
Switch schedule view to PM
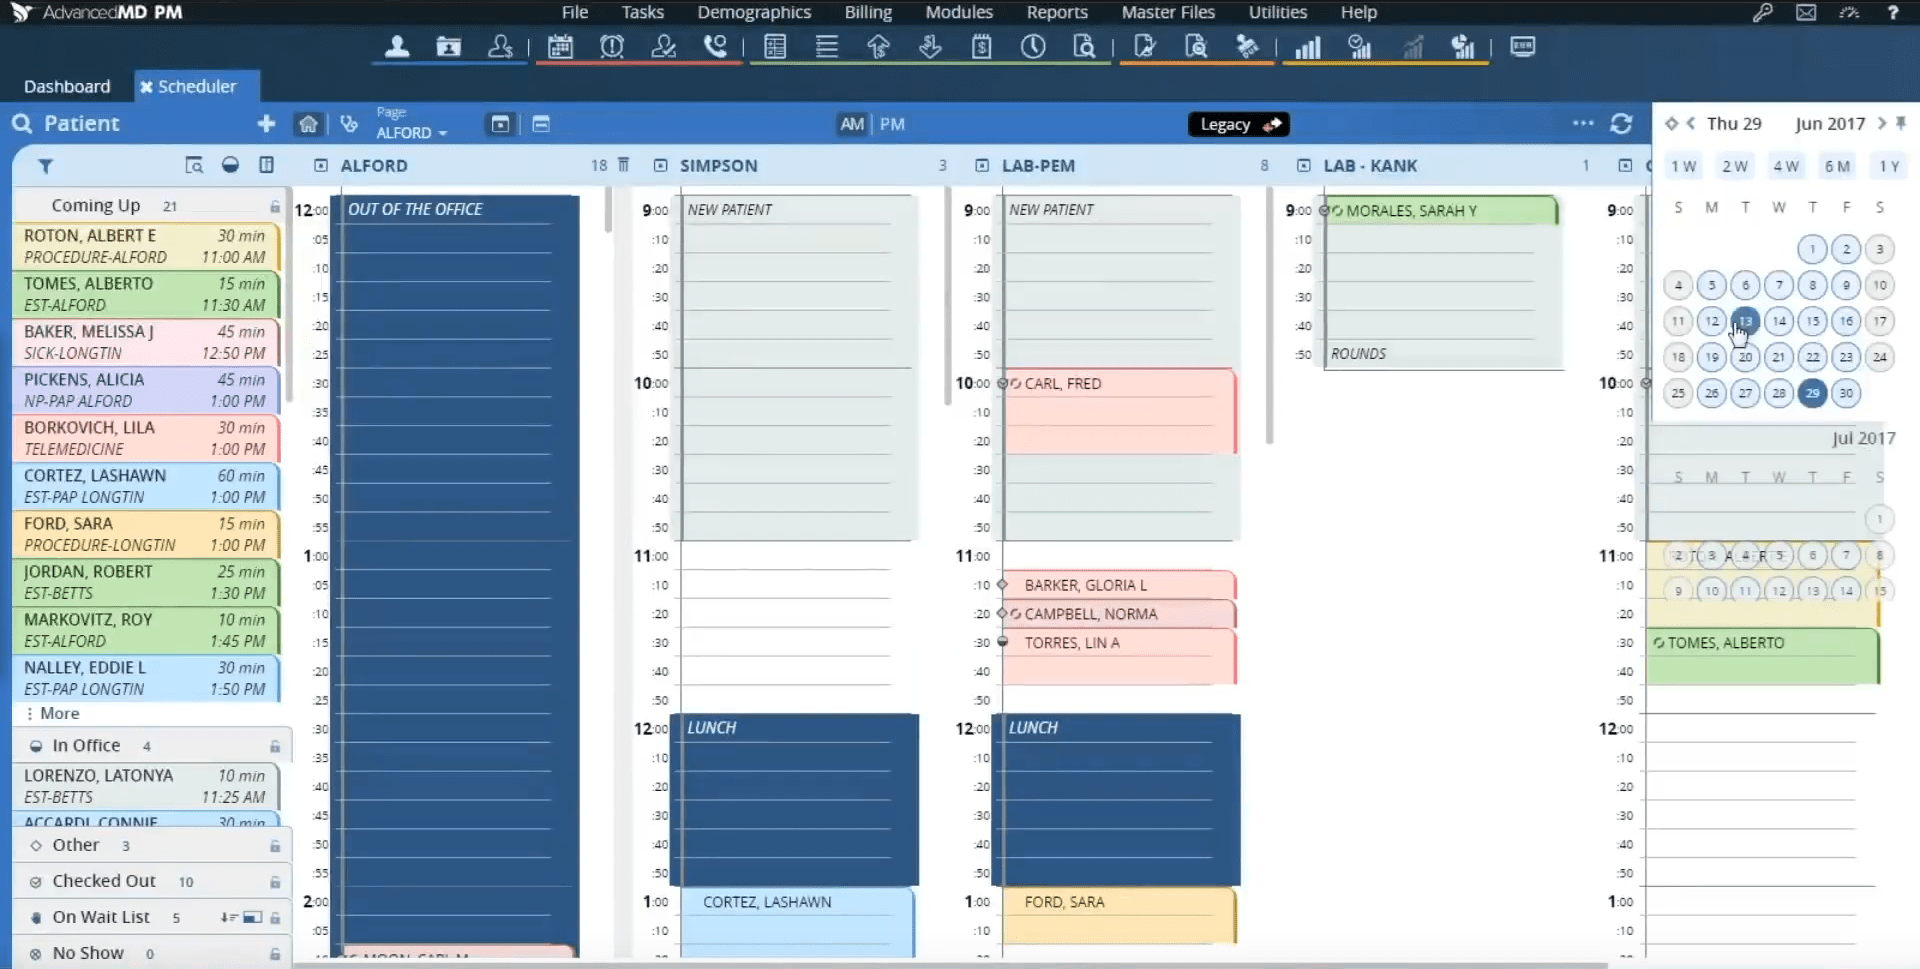(892, 123)
